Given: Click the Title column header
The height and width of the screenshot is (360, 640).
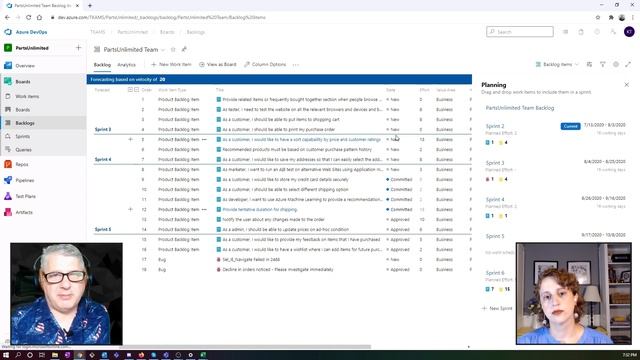Looking at the screenshot, I should [220, 90].
